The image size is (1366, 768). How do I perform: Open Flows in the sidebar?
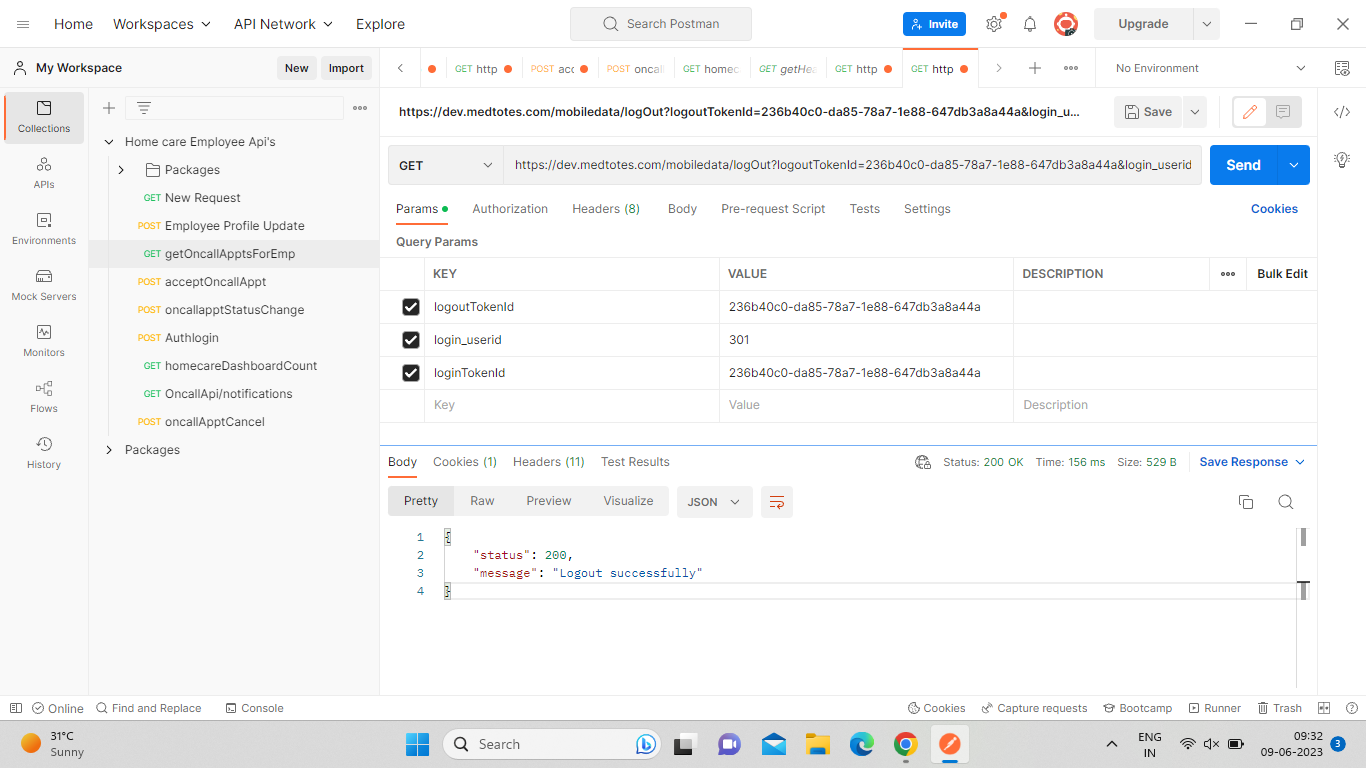tap(44, 397)
